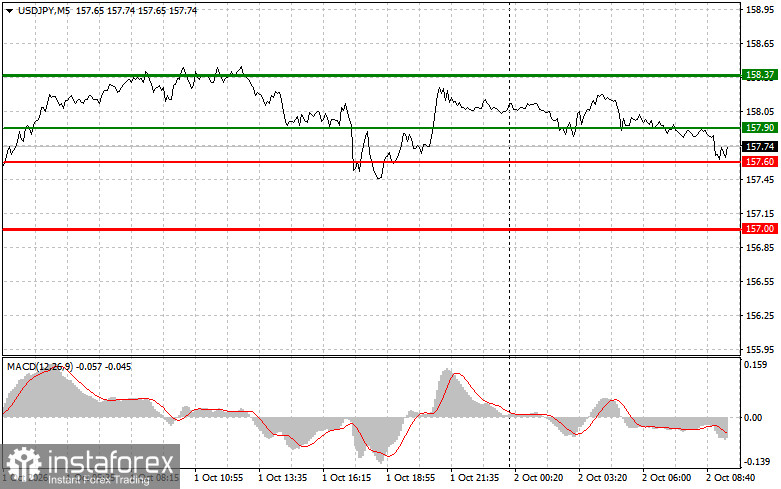Click the 1 Oct 21:35 time label

[475, 478]
